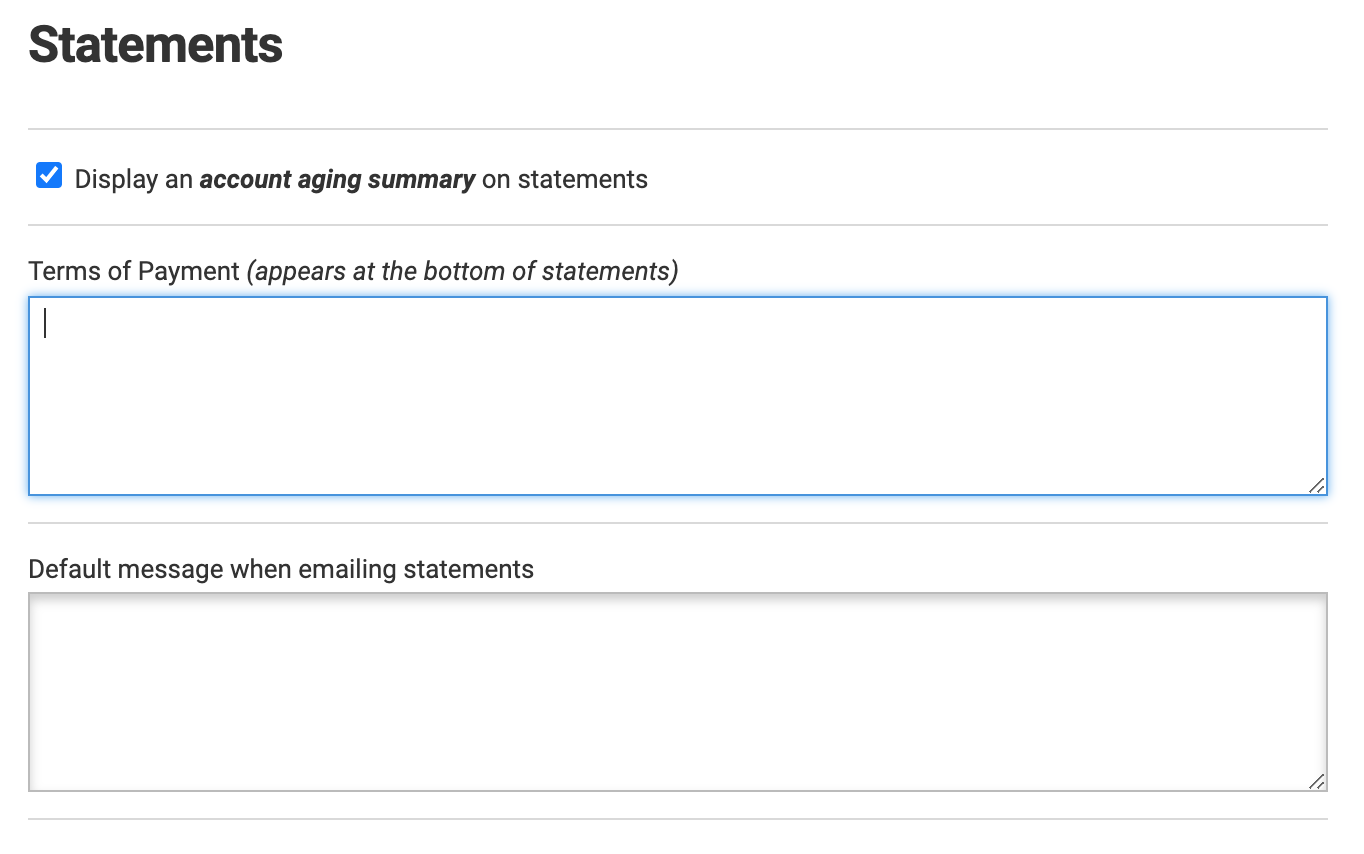Click the Display an account aging summary label
The width and height of the screenshot is (1364, 854).
360,179
